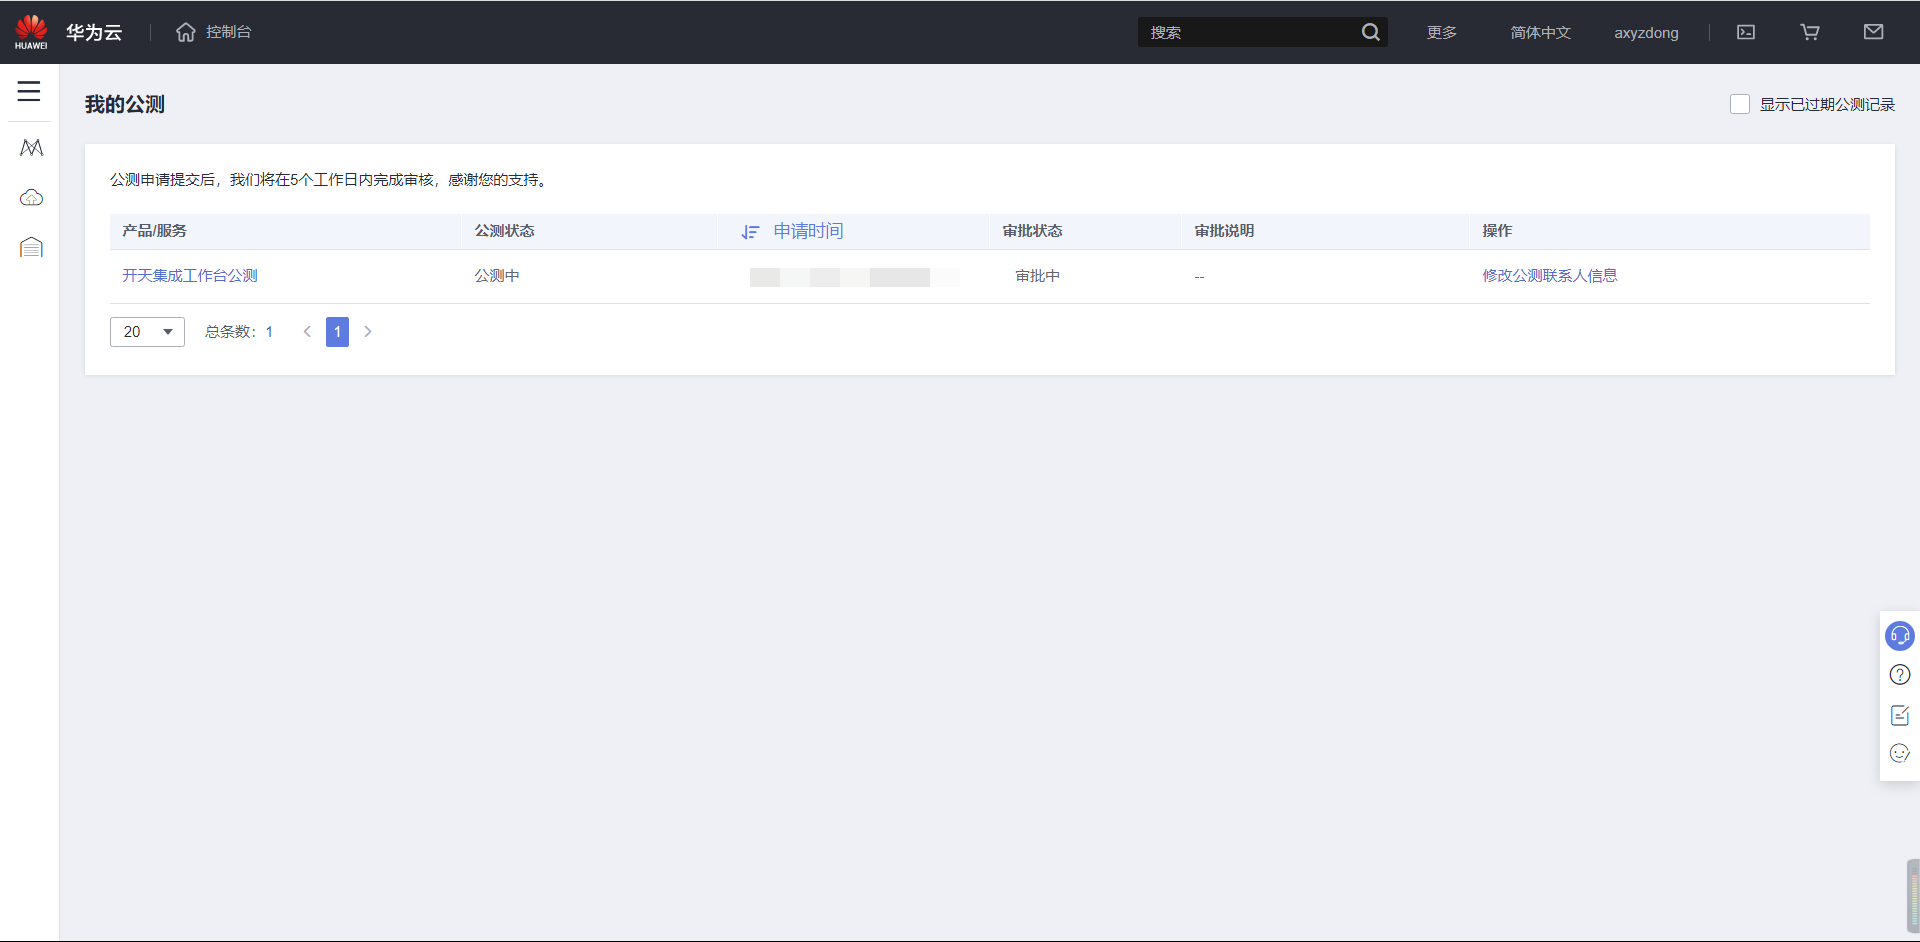Go to previous page arrow
1920x942 pixels.
tap(307, 332)
